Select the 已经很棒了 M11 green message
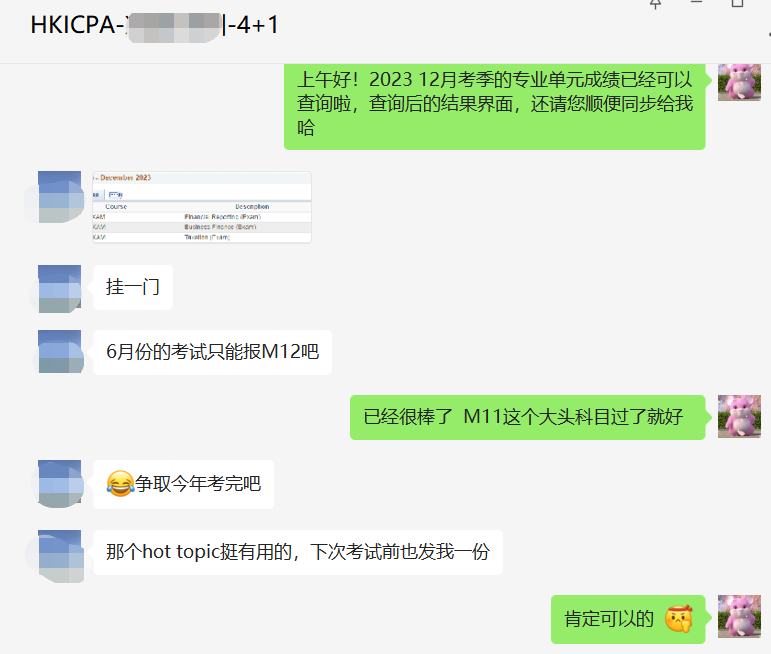771x654 pixels. (x=528, y=417)
